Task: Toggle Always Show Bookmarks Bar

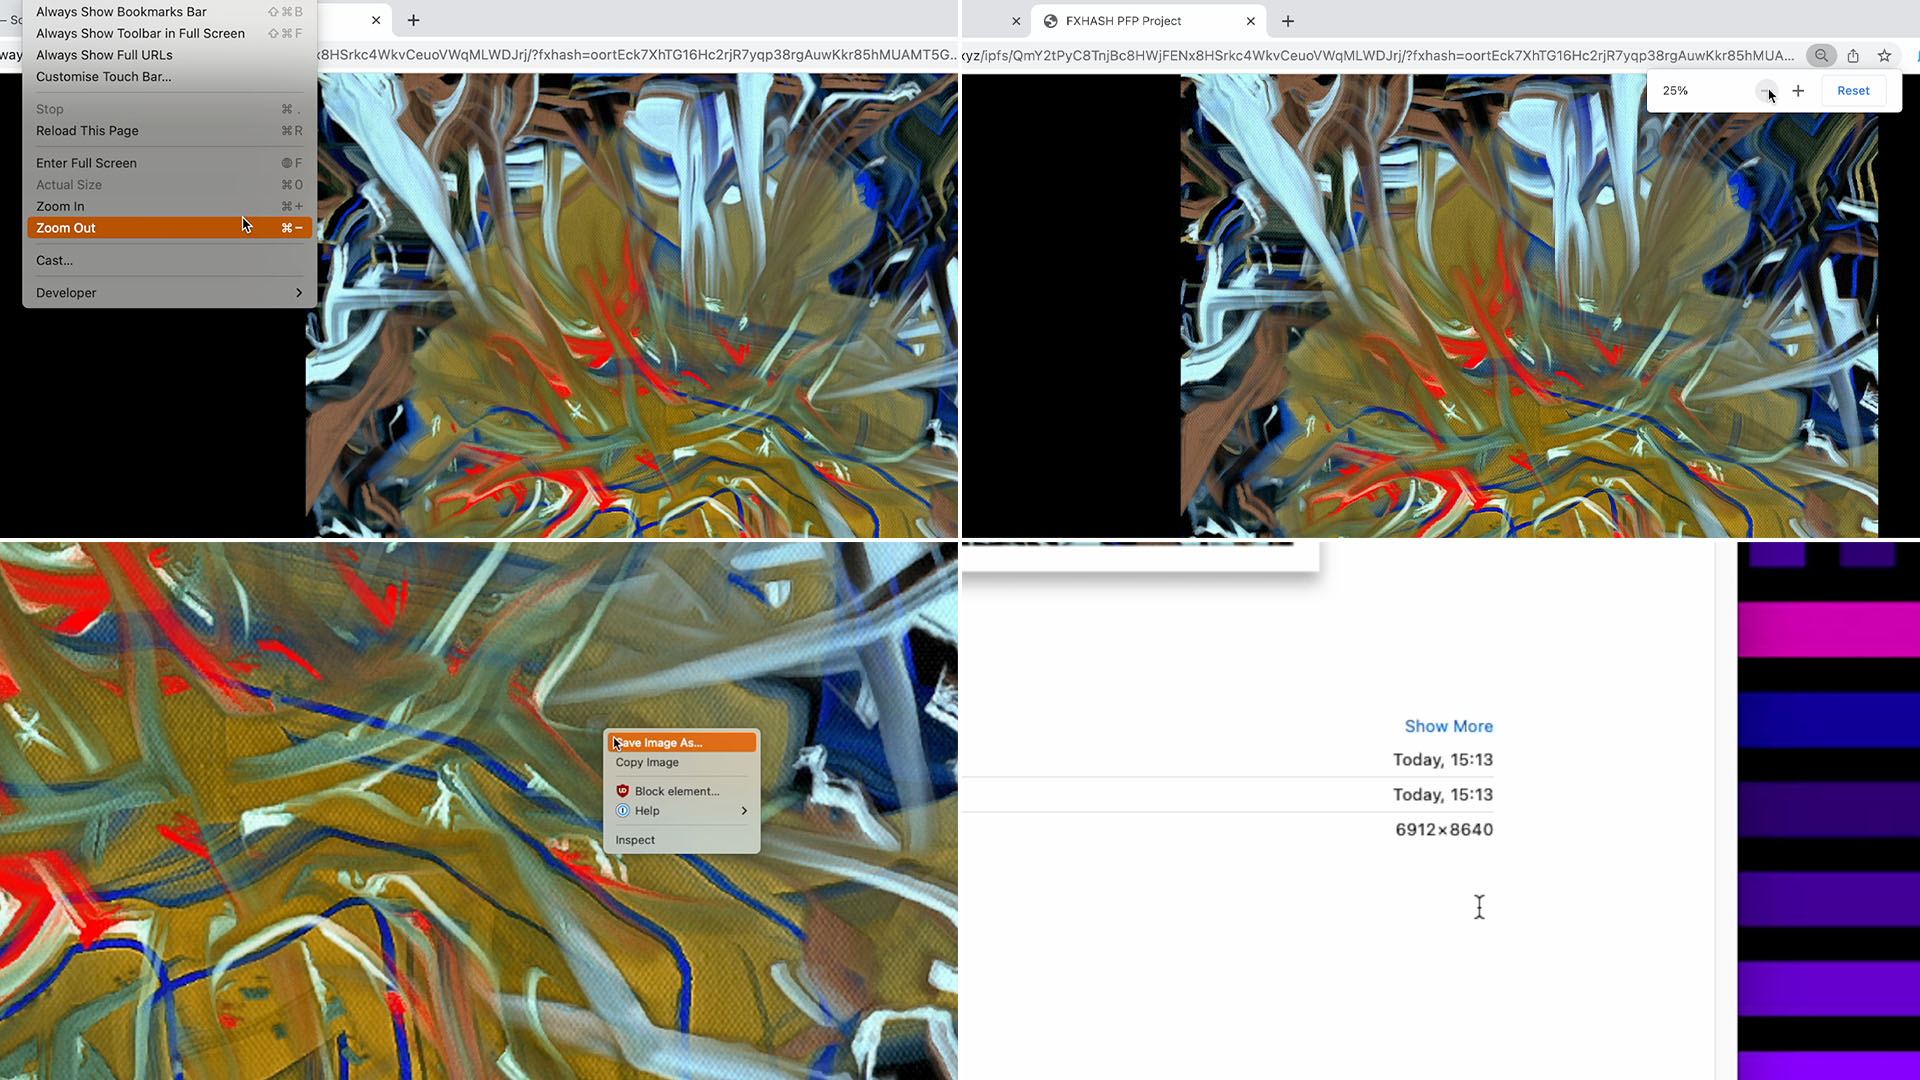Action: [x=121, y=12]
